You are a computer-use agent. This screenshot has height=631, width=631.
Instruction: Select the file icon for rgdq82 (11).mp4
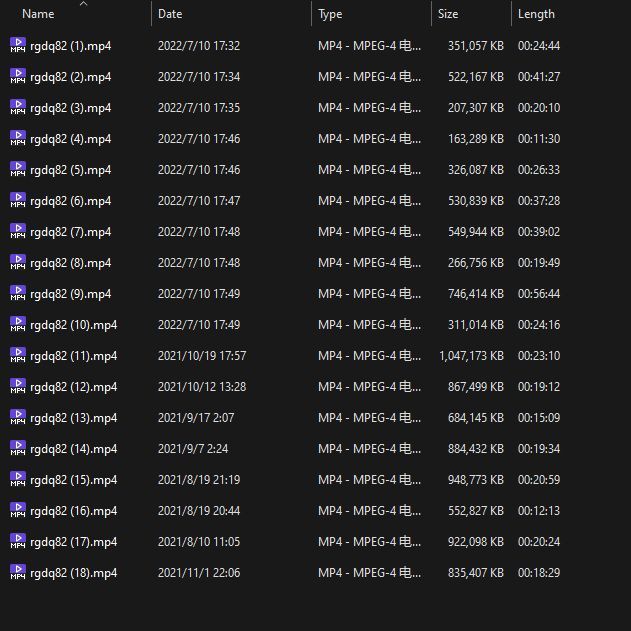[x=18, y=355]
